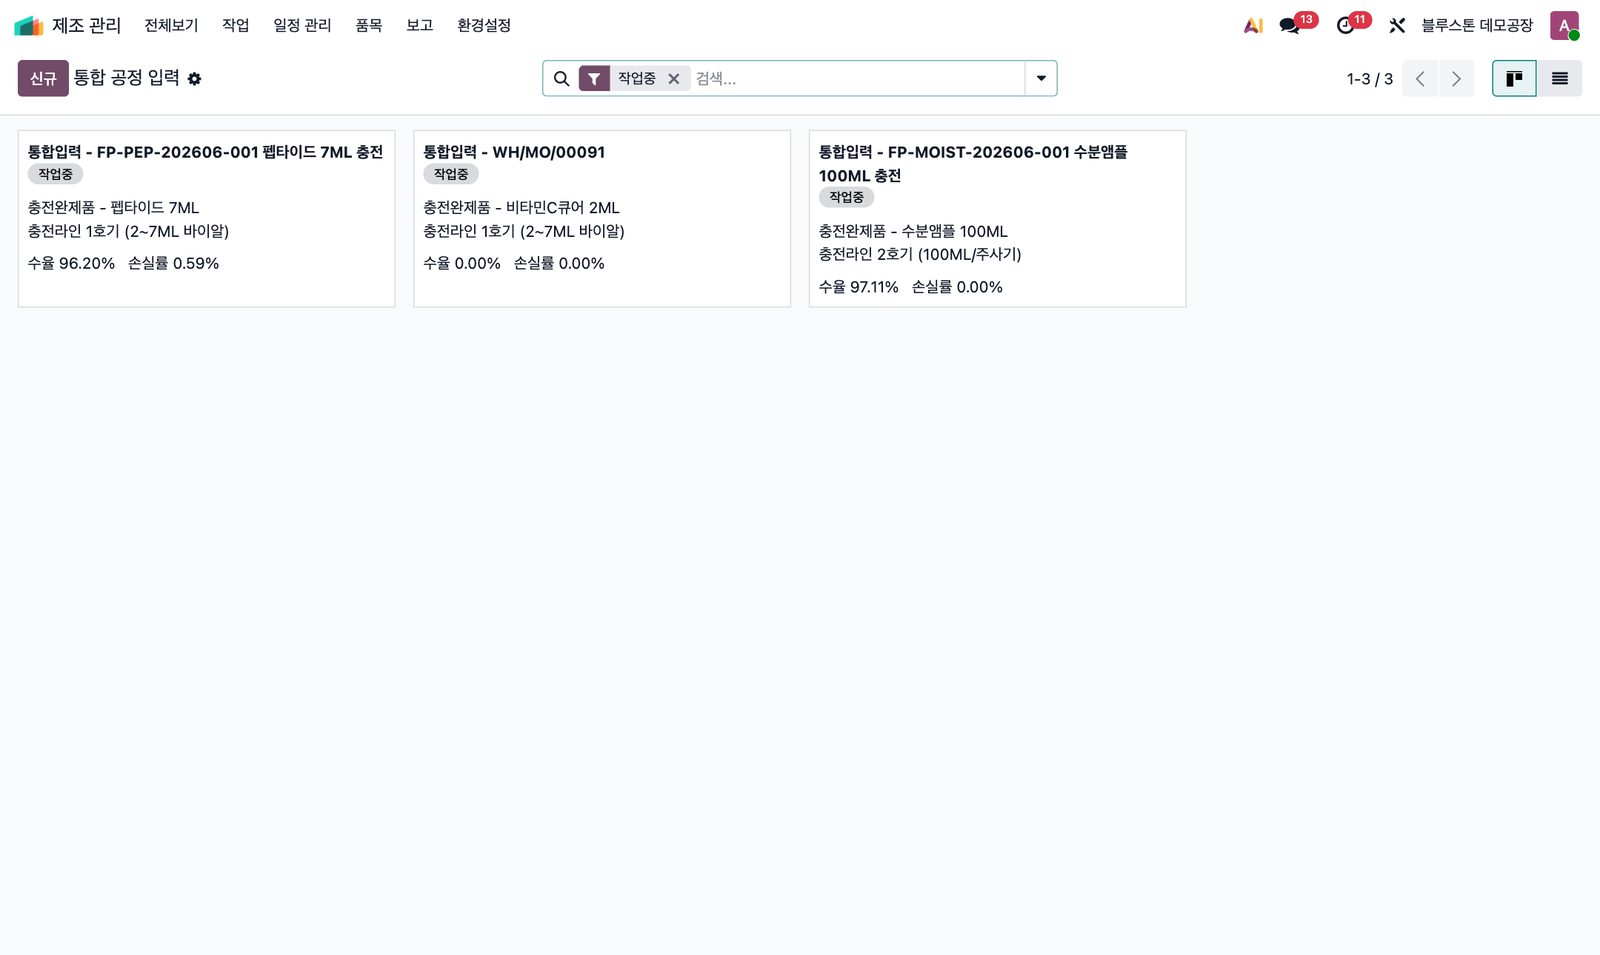Click the 1-3 / 3 pager counter

(x=1369, y=79)
